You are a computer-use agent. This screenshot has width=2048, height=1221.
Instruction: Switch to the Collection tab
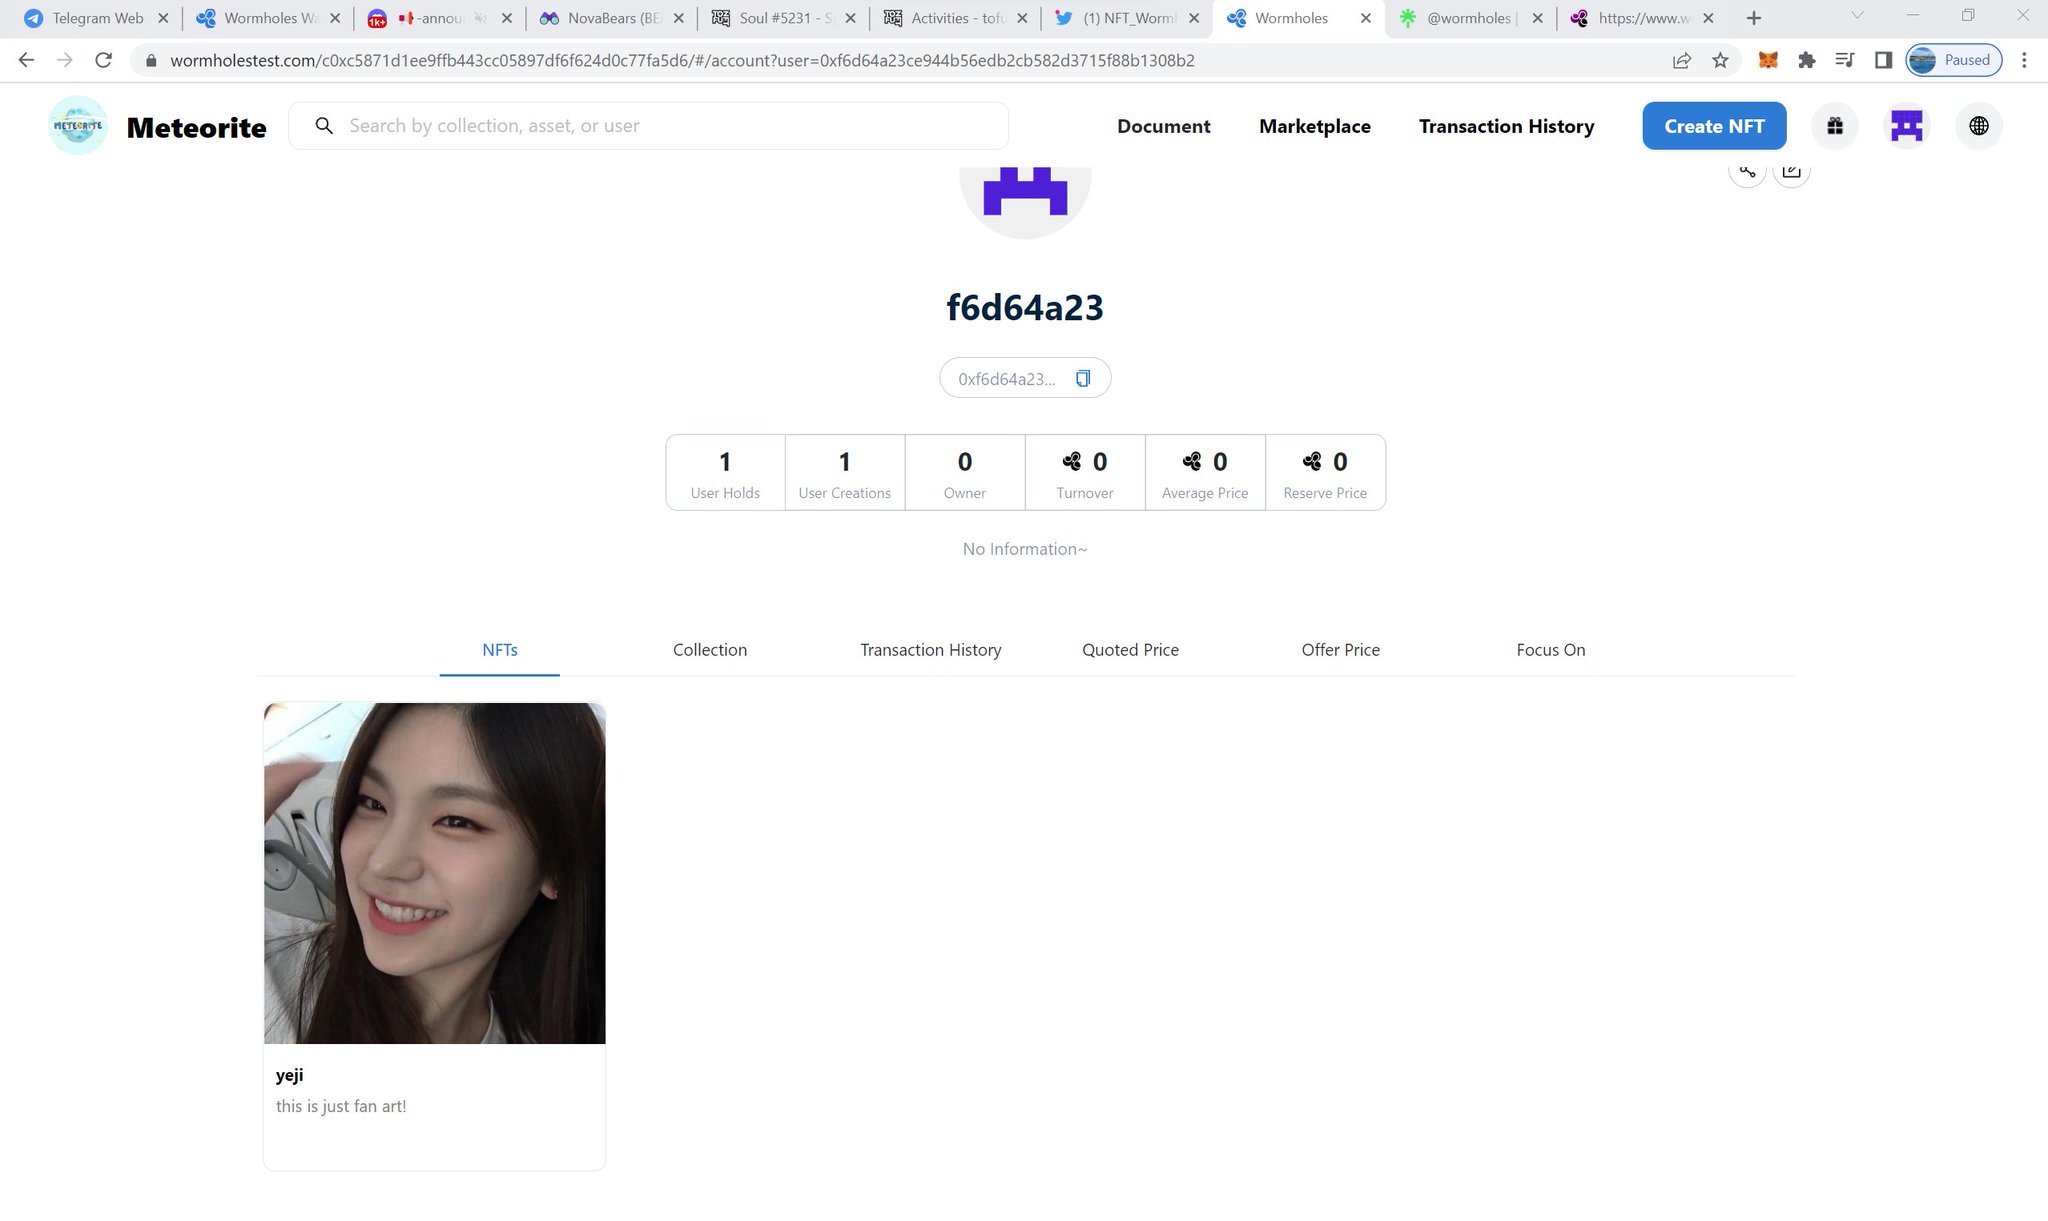709,650
